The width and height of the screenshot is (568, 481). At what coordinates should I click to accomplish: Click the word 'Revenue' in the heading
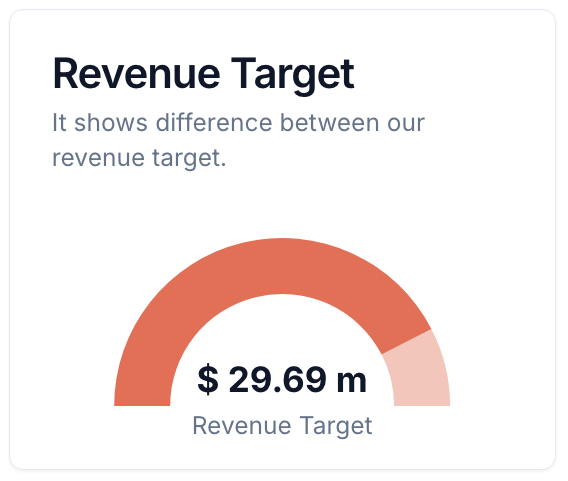point(136,75)
